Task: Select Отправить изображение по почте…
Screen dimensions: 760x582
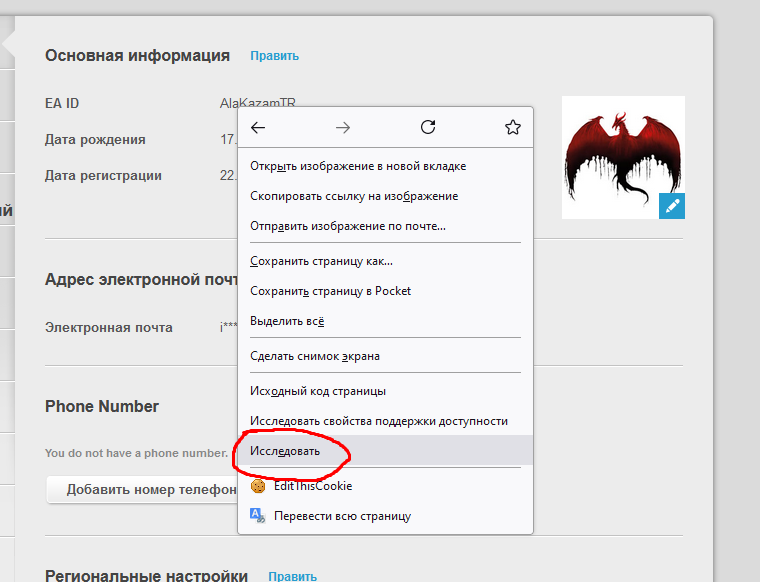Action: [x=385, y=226]
